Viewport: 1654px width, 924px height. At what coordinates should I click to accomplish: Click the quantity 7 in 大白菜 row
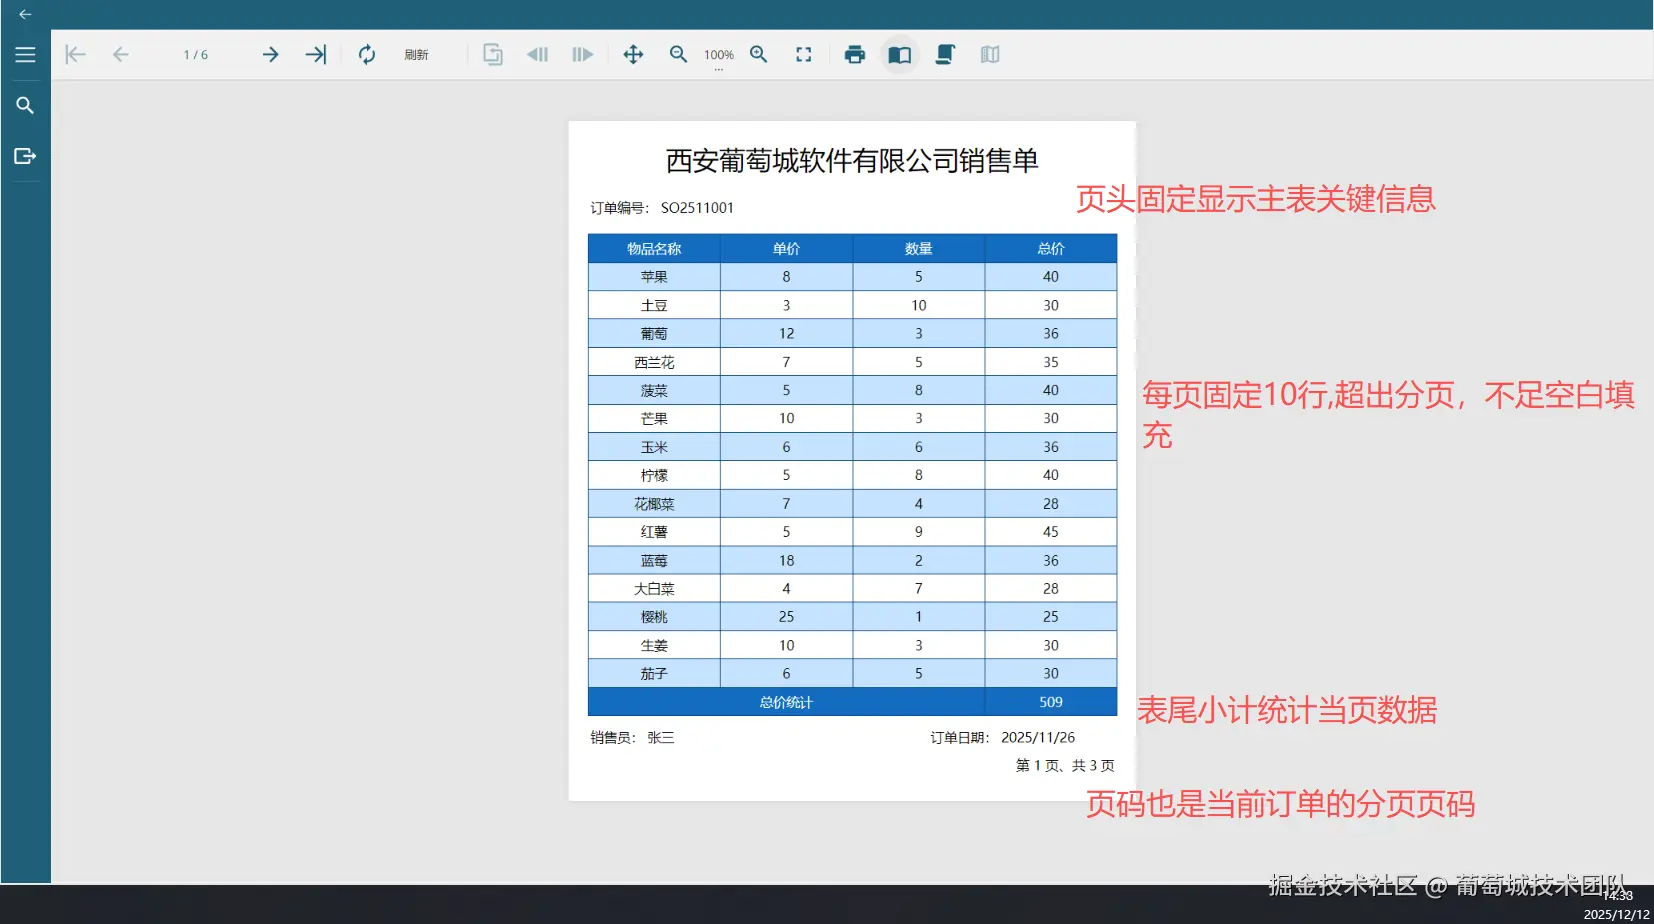click(x=918, y=589)
